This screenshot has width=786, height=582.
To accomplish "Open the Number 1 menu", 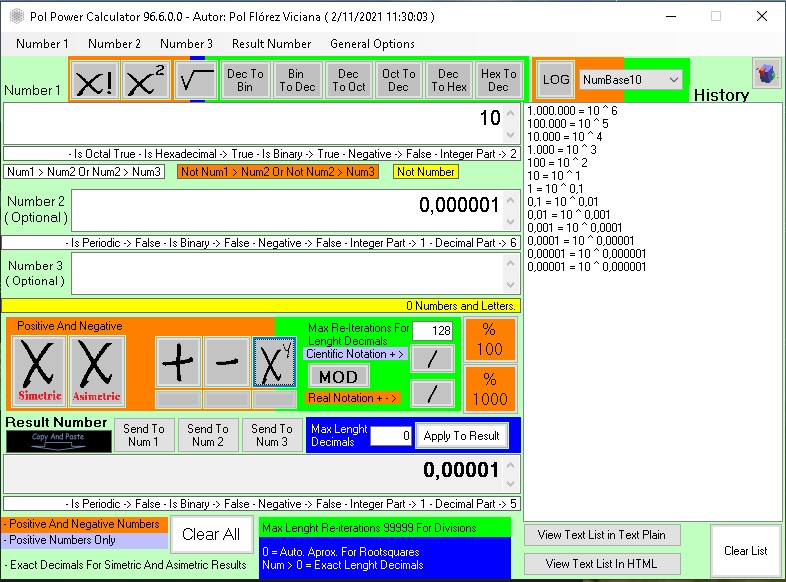I will tap(42, 44).
